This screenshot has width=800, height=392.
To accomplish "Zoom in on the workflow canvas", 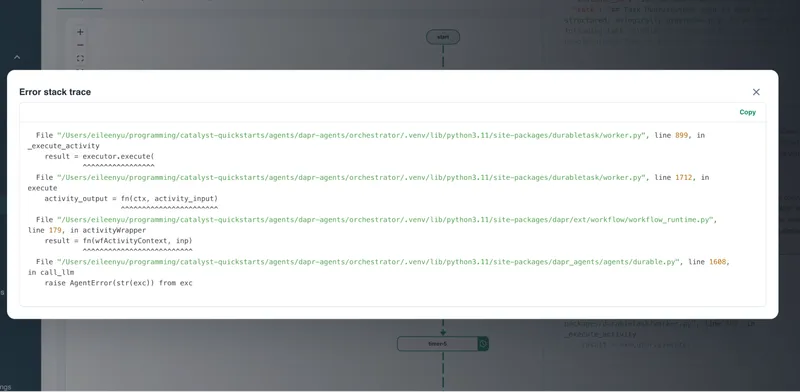I will click(x=80, y=32).
